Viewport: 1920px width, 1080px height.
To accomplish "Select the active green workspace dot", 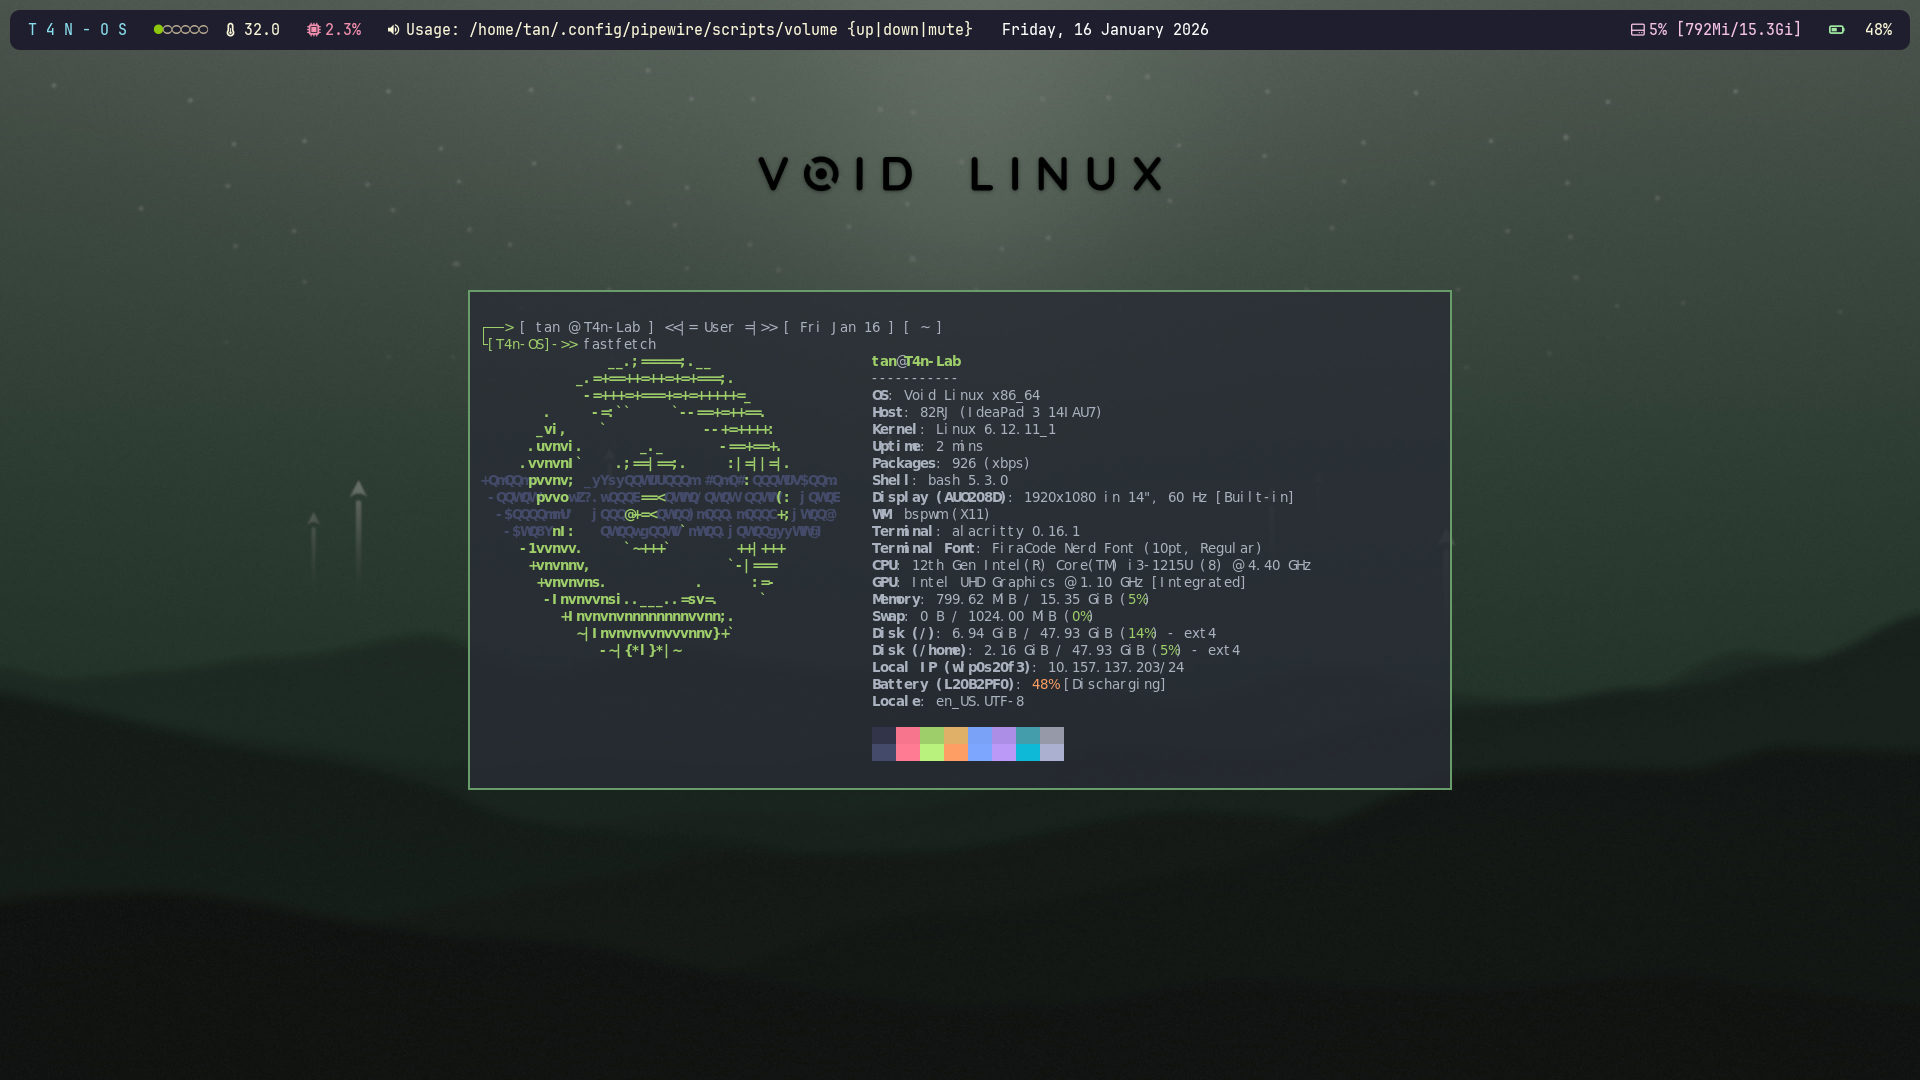I will (158, 29).
